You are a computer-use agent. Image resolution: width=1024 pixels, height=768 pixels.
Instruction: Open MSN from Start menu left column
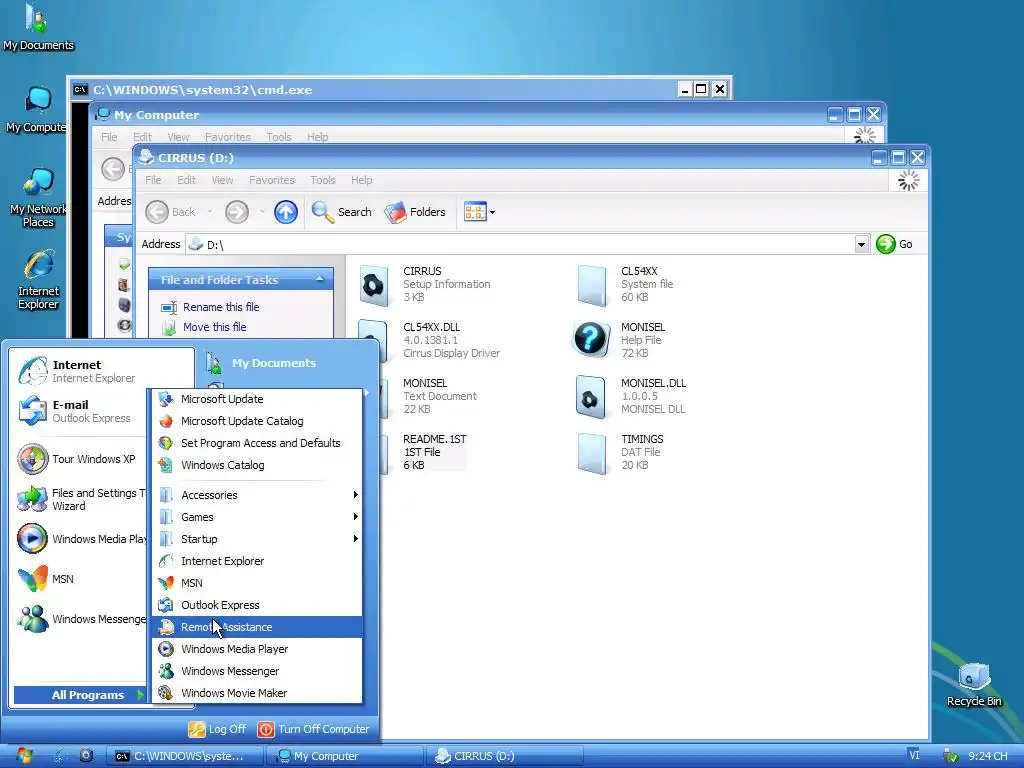(x=82, y=579)
